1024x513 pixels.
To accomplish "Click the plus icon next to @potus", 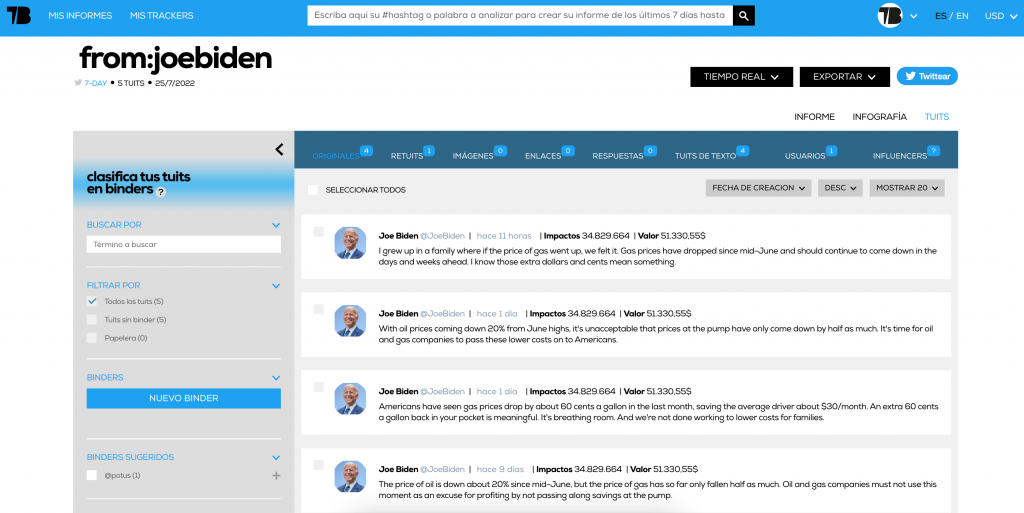I will click(276, 475).
